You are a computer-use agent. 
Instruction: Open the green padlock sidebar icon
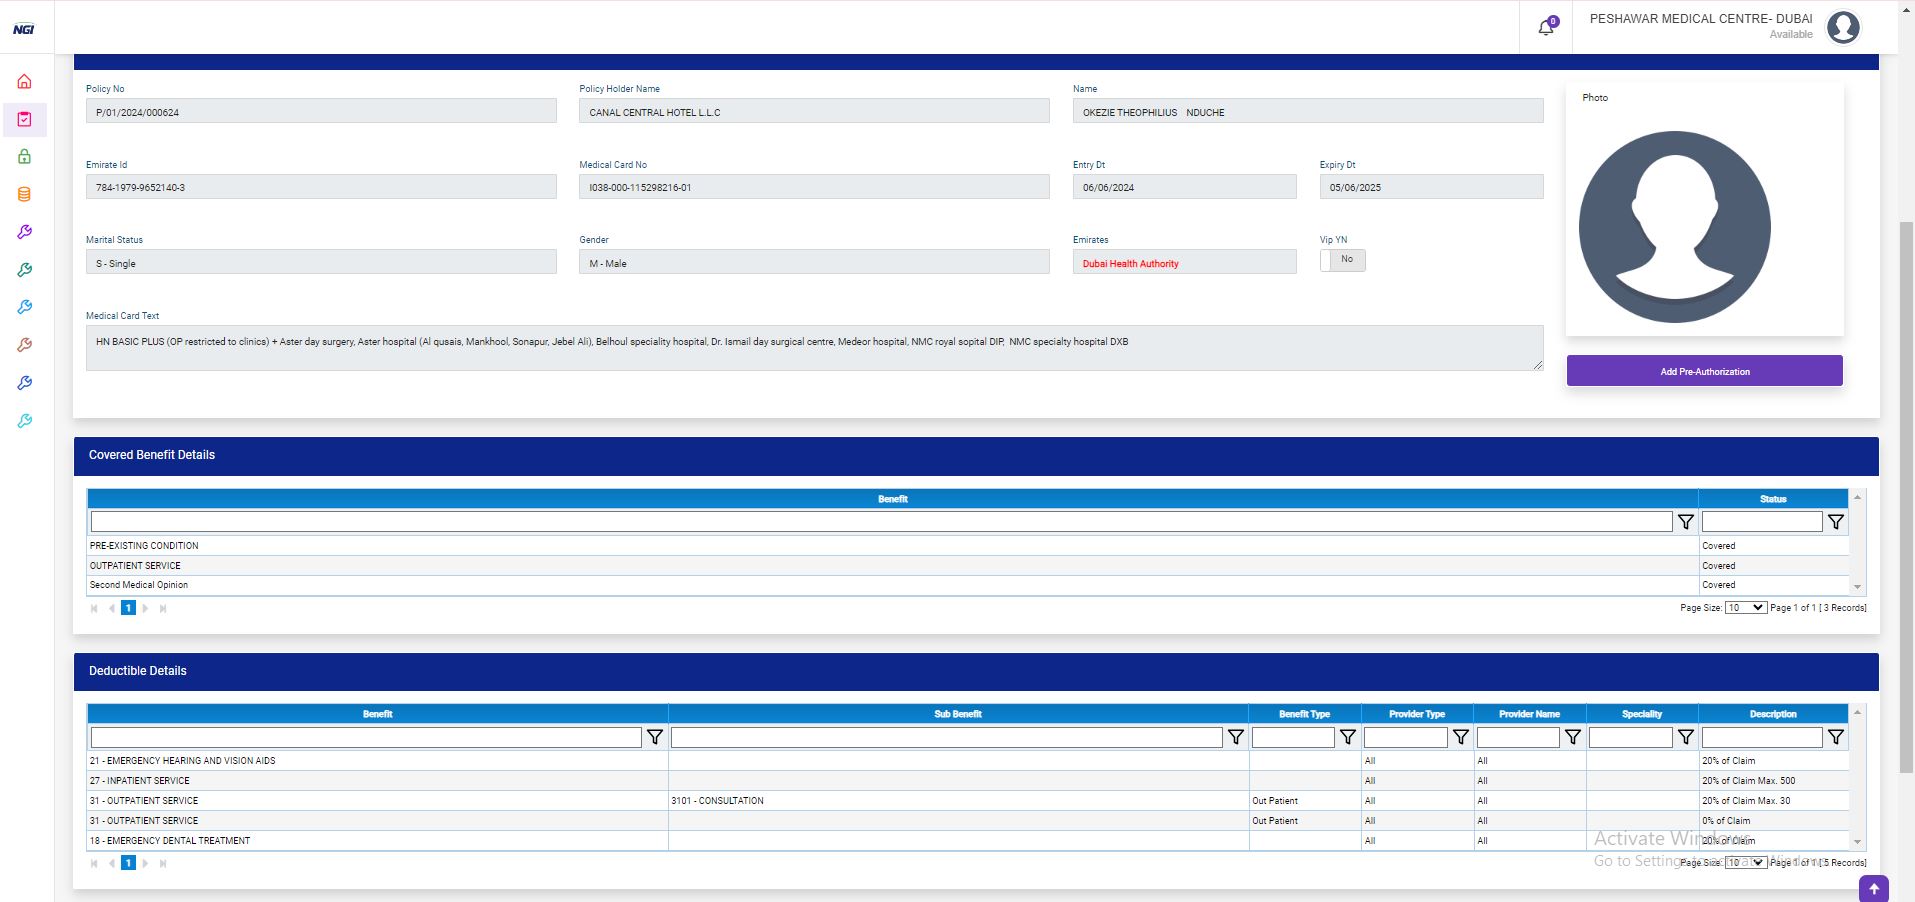(24, 157)
